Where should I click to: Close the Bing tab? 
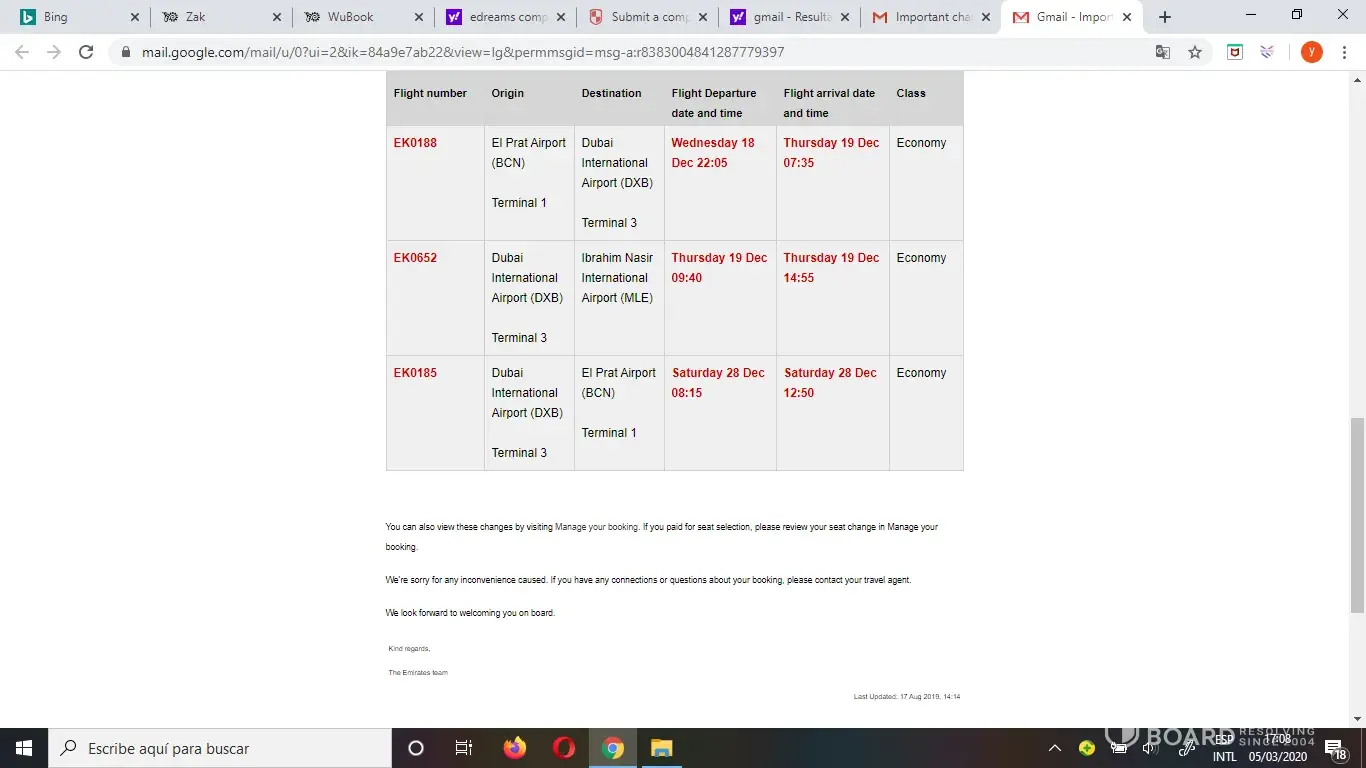[x=134, y=17]
